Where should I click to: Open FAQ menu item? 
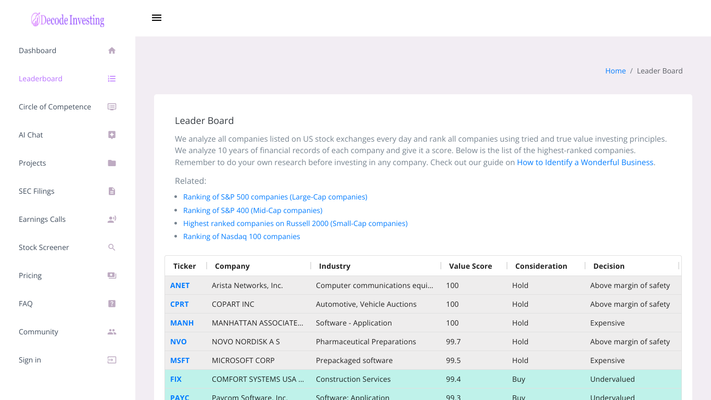click(x=25, y=303)
